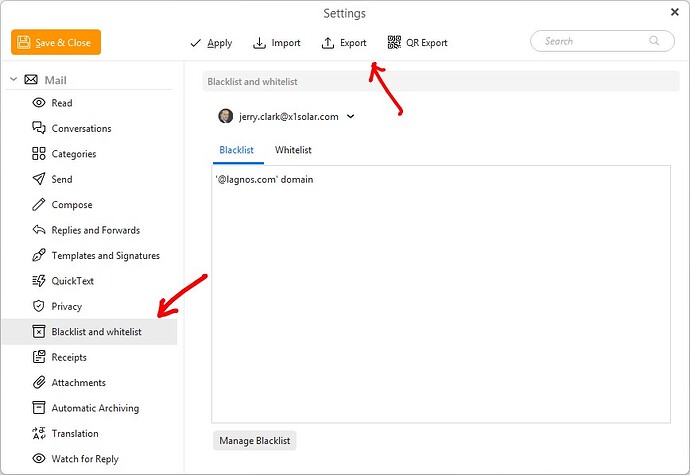This screenshot has height=475, width=690.
Task: Expand the jerry.clark@x1solar.com account dropdown
Action: pos(350,116)
